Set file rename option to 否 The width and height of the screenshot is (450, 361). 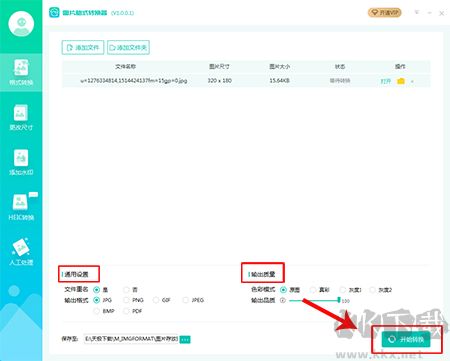pyautogui.click(x=131, y=290)
